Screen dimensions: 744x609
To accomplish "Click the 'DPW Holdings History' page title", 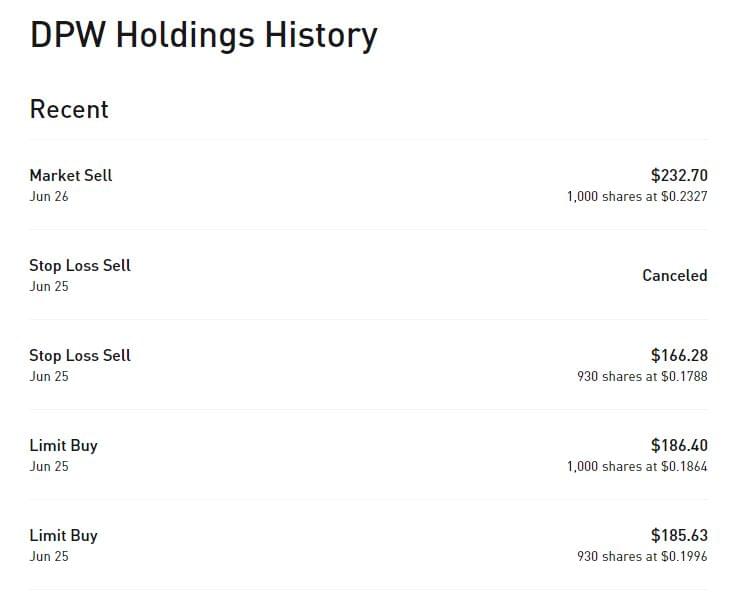I will click(x=204, y=36).
